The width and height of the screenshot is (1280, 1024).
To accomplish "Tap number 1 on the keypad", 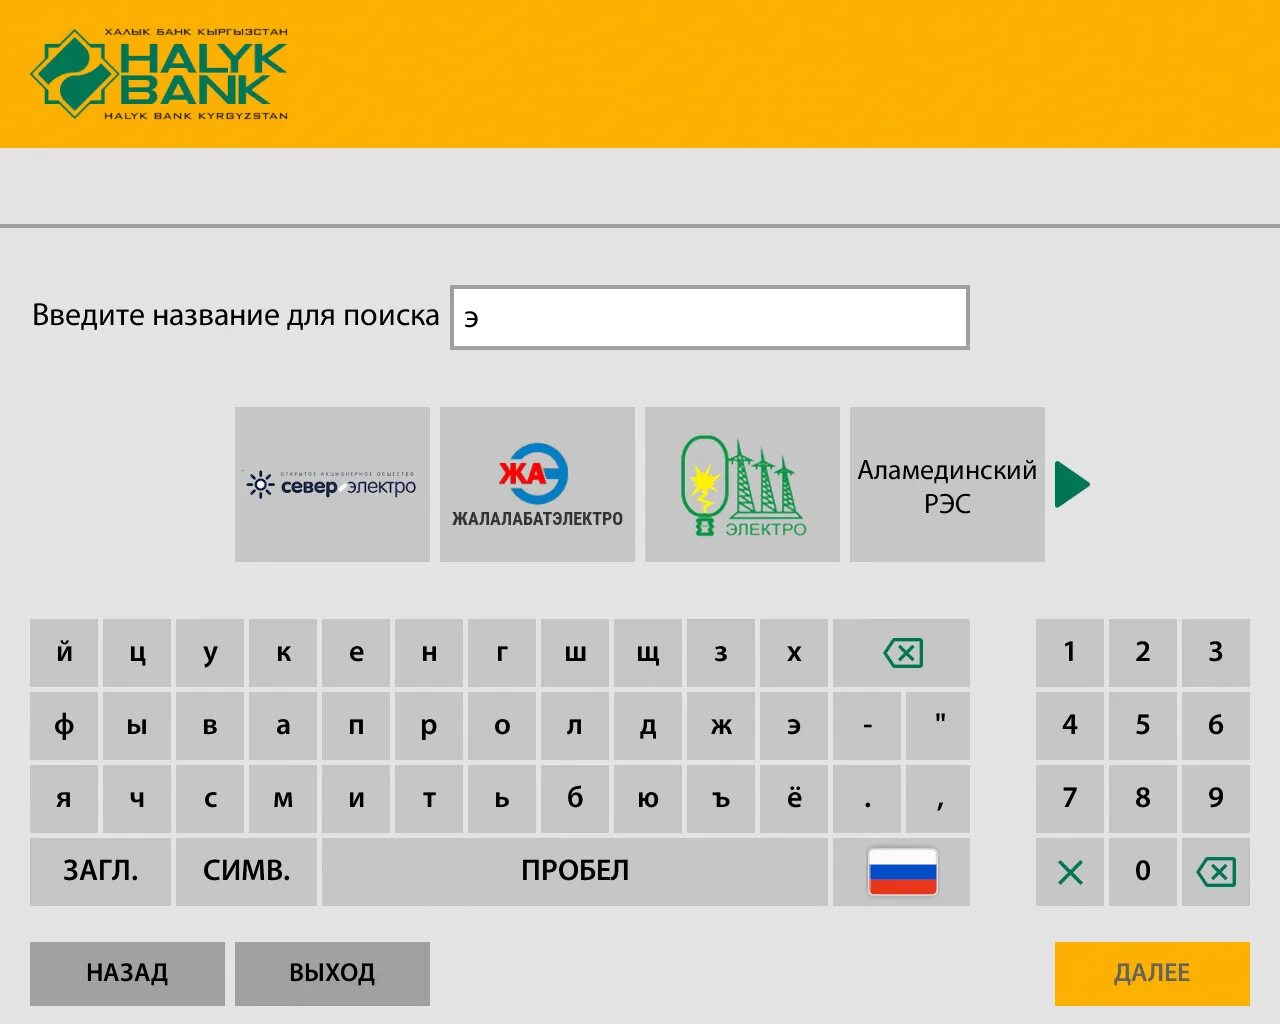I will [x=1070, y=653].
